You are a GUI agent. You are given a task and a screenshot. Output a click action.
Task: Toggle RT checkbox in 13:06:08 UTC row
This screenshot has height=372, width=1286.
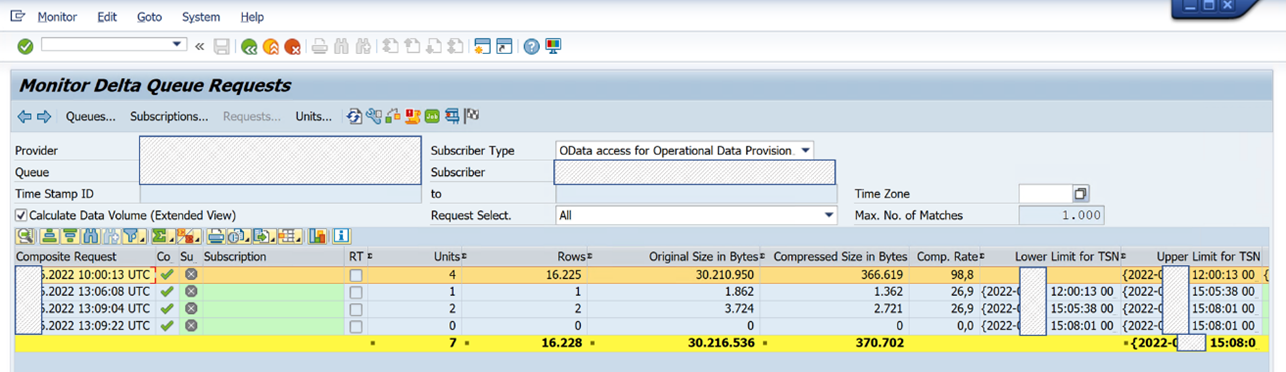click(356, 292)
